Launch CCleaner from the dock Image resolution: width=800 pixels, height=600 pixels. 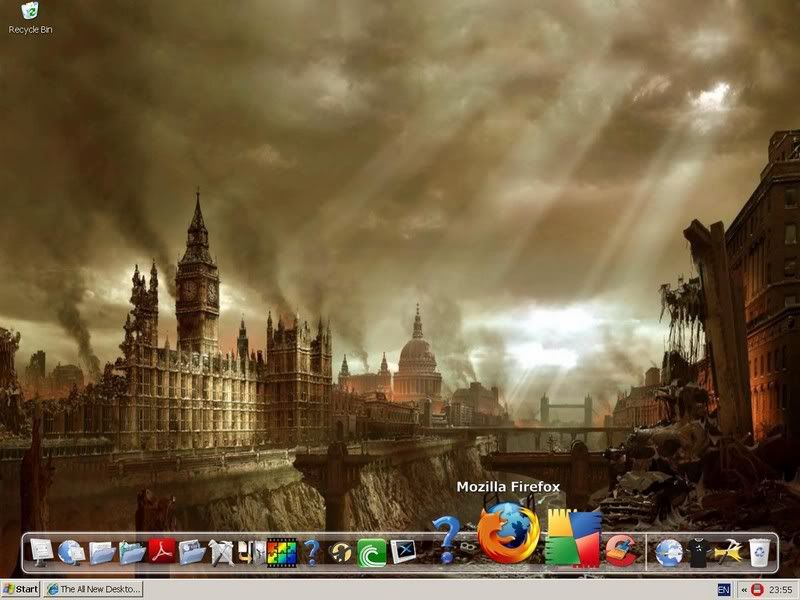(x=621, y=551)
